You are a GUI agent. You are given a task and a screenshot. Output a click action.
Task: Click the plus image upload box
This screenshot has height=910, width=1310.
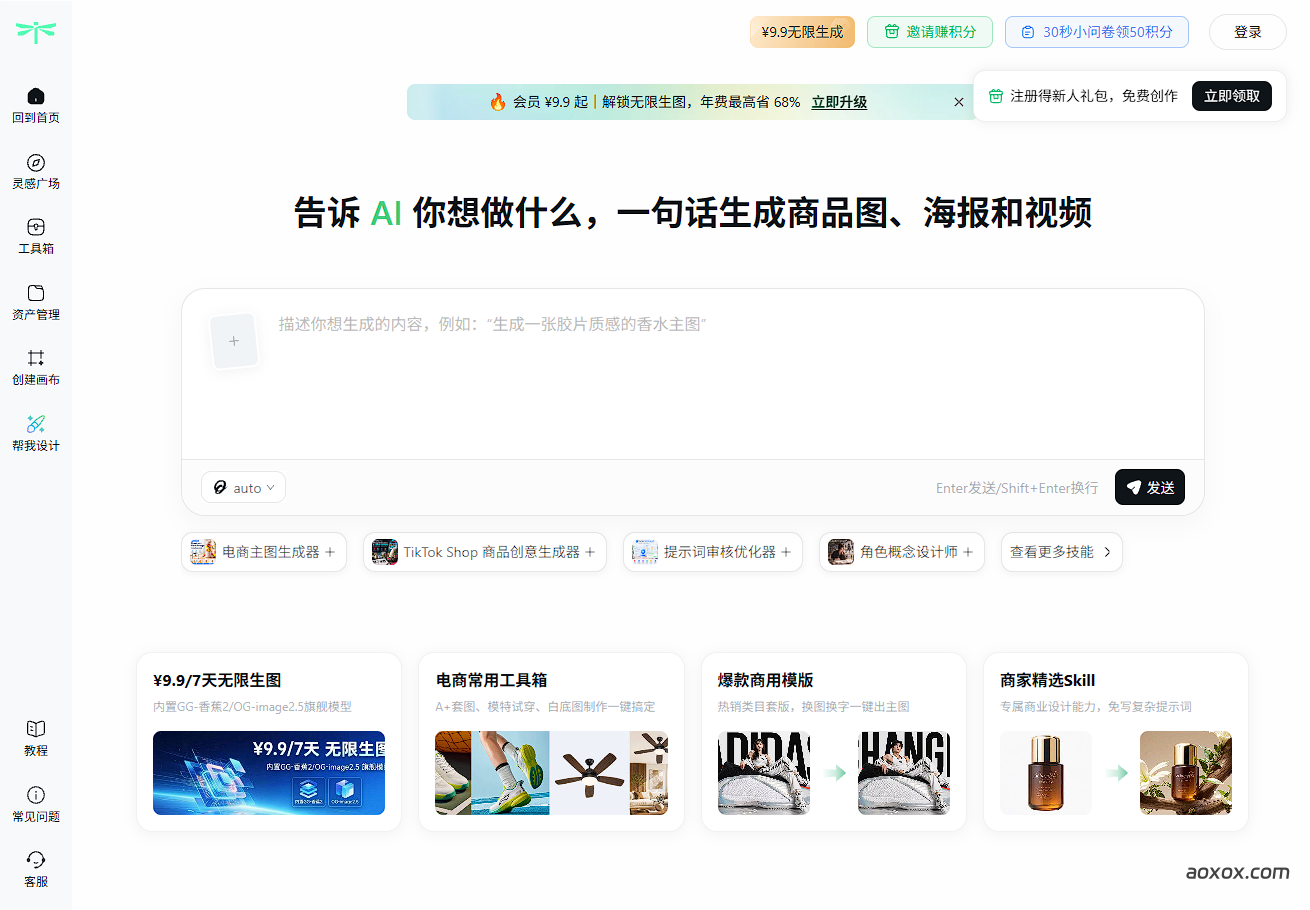click(x=234, y=341)
